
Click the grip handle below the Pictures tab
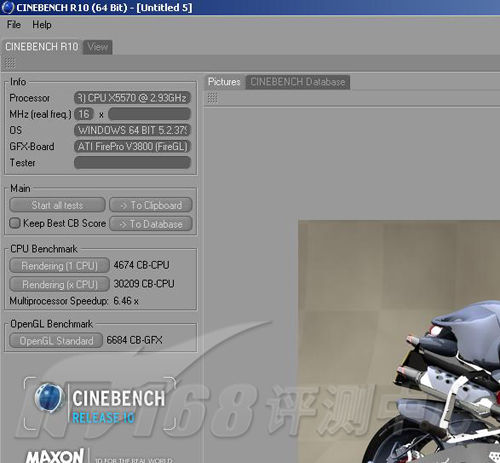tap(212, 98)
